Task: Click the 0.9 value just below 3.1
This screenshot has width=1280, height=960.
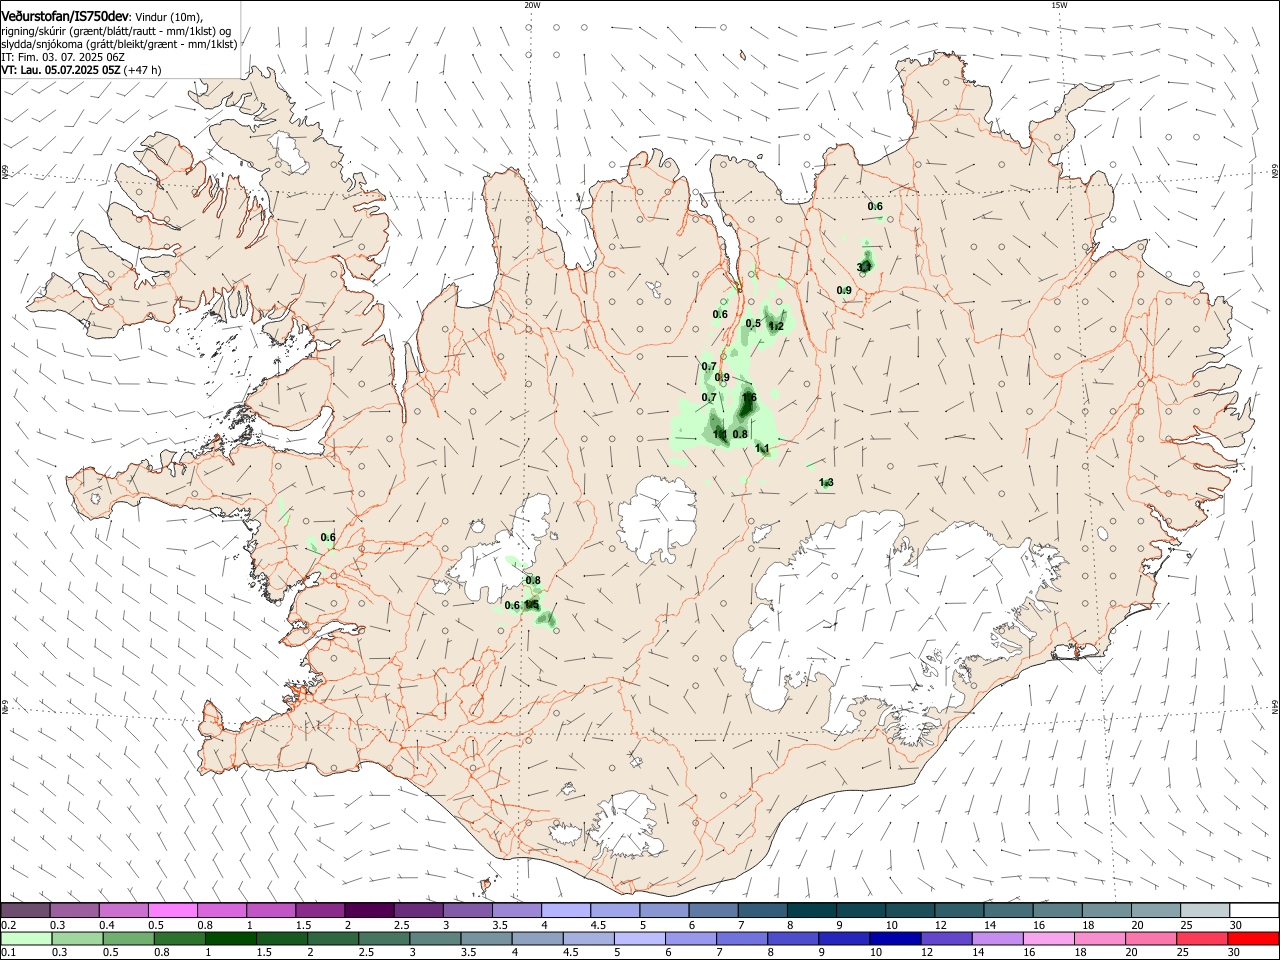Action: point(844,290)
